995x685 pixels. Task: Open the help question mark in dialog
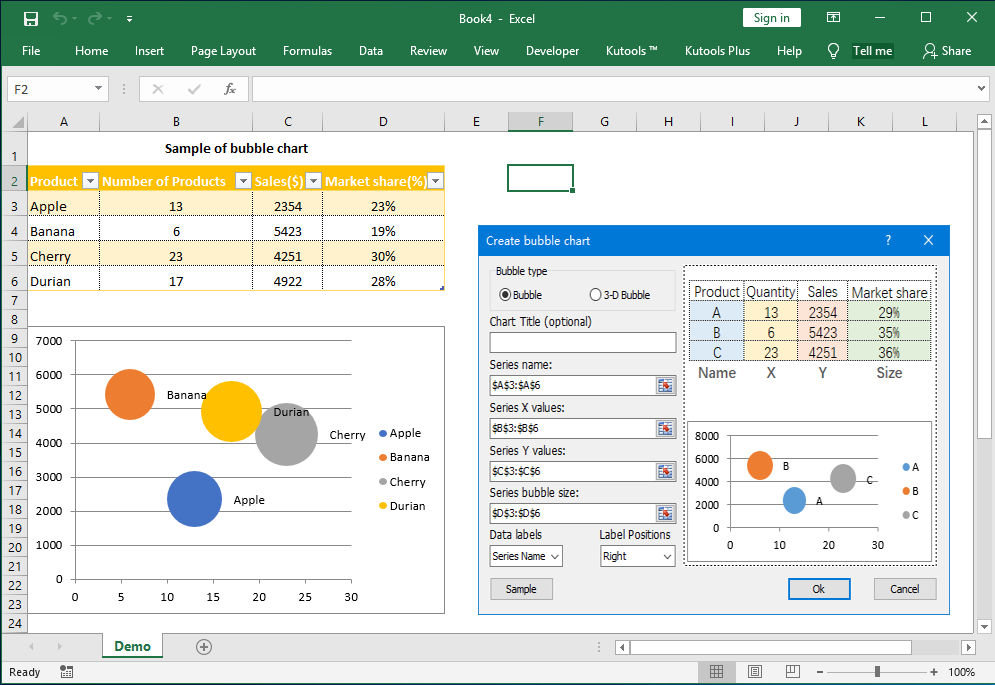pyautogui.click(x=888, y=240)
